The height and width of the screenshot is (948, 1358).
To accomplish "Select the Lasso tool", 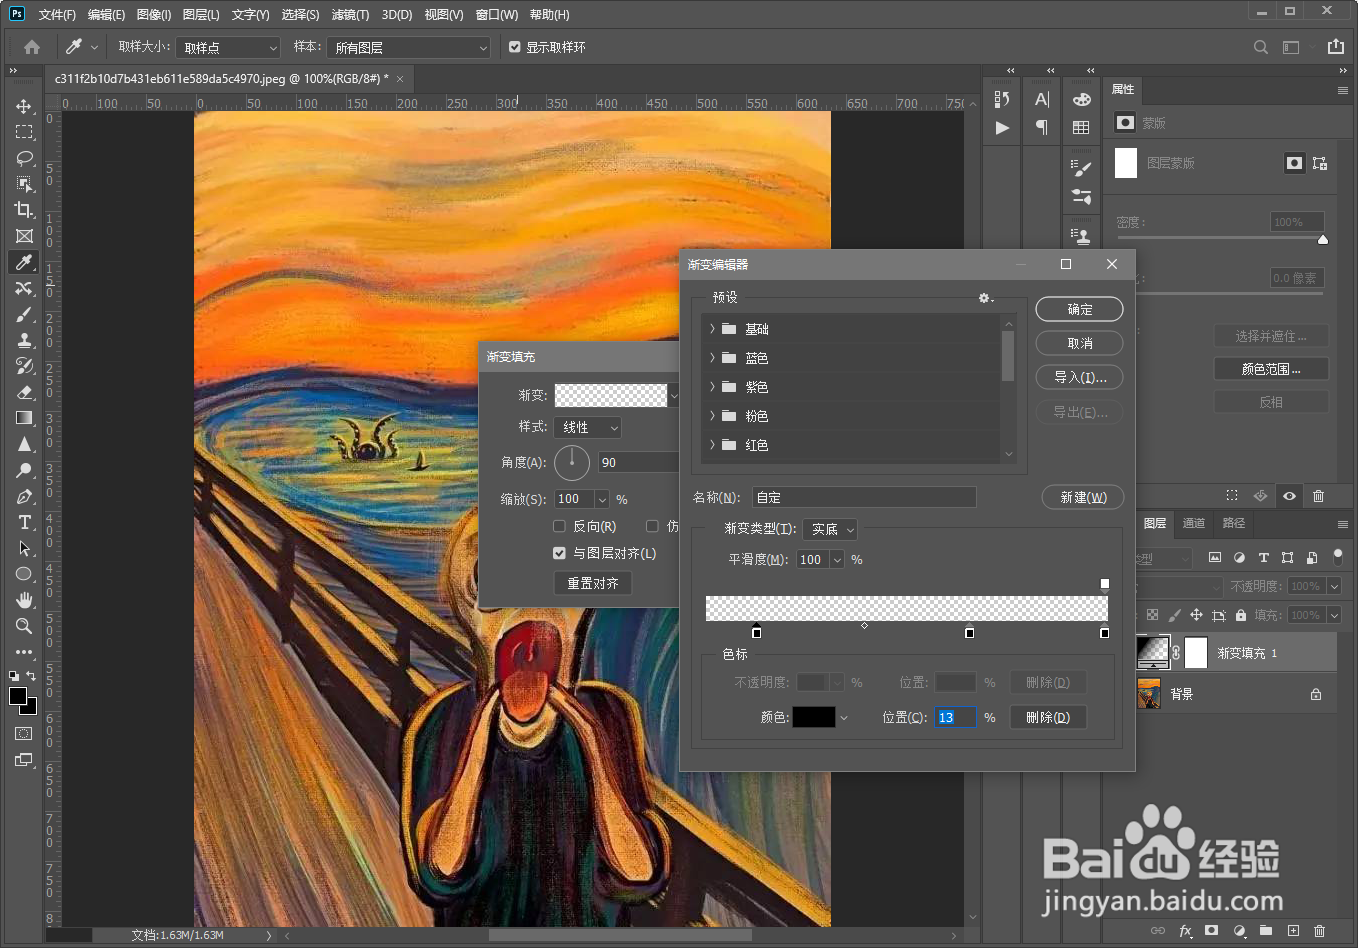I will [x=24, y=158].
